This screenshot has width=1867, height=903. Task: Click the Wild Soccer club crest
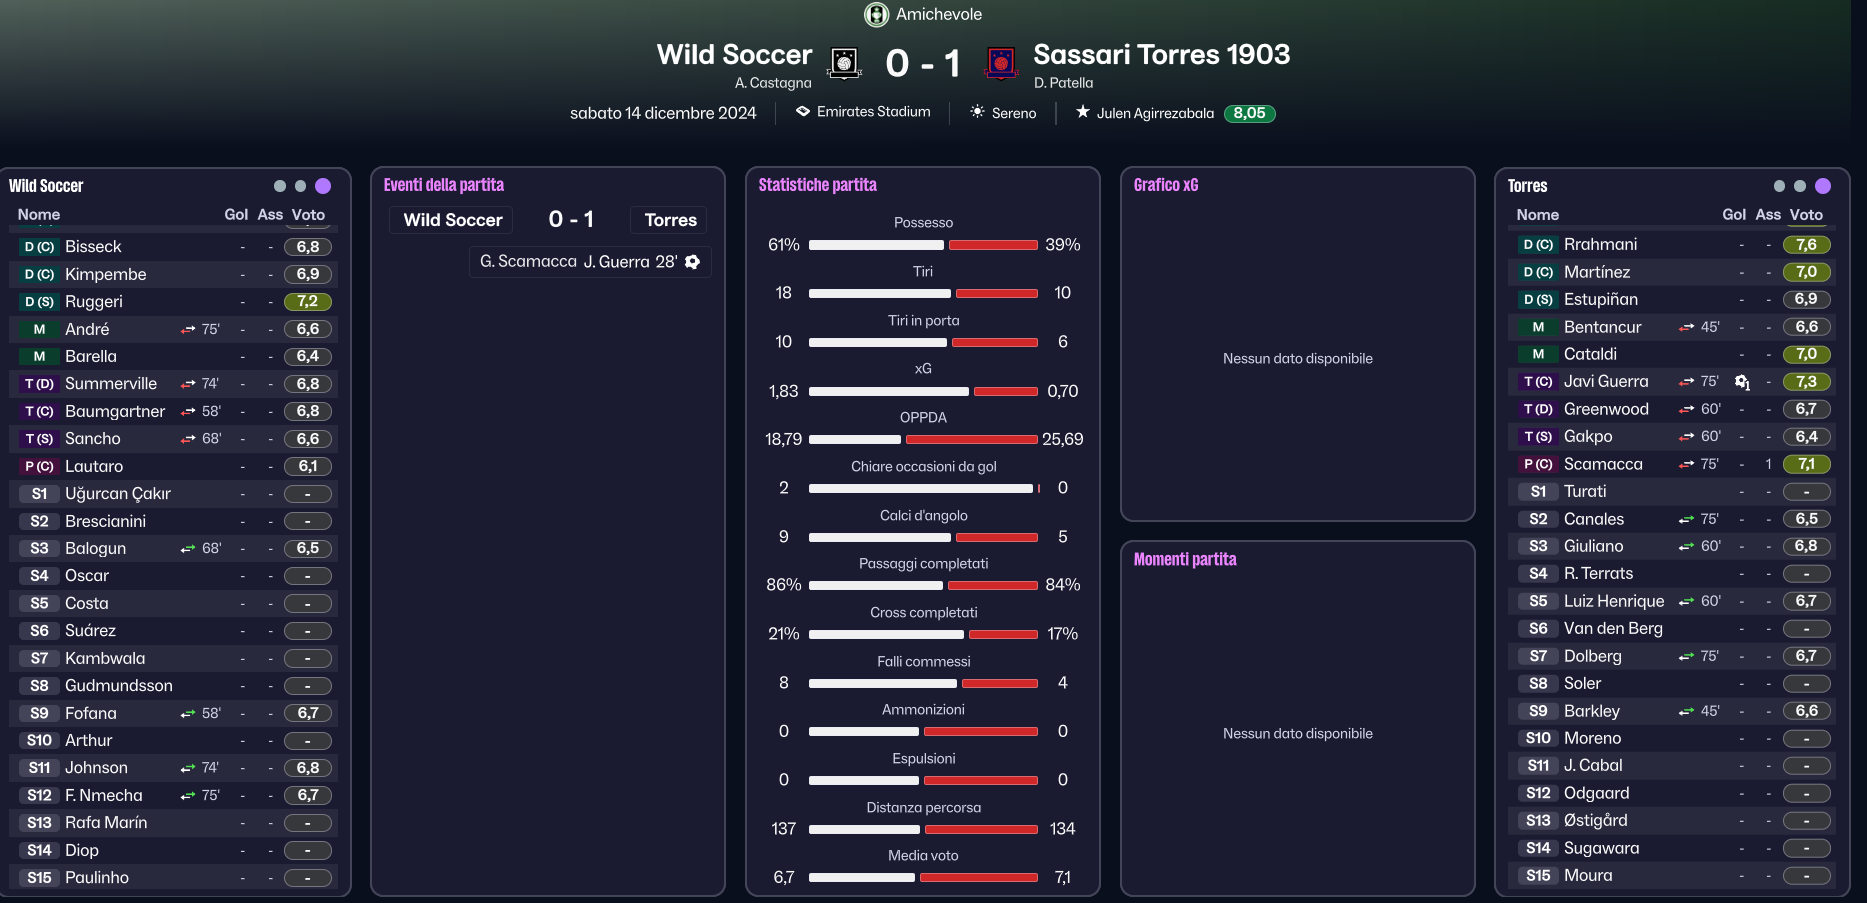(x=844, y=63)
